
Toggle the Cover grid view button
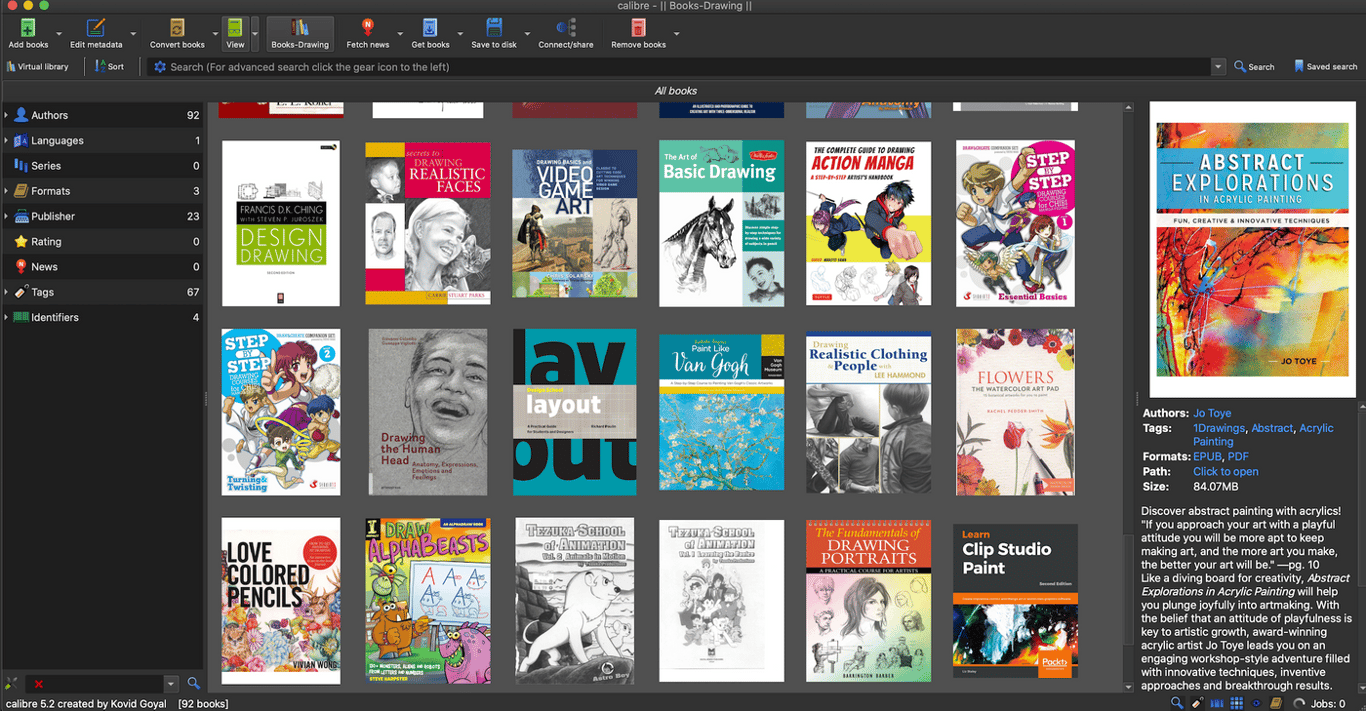click(x=1237, y=704)
